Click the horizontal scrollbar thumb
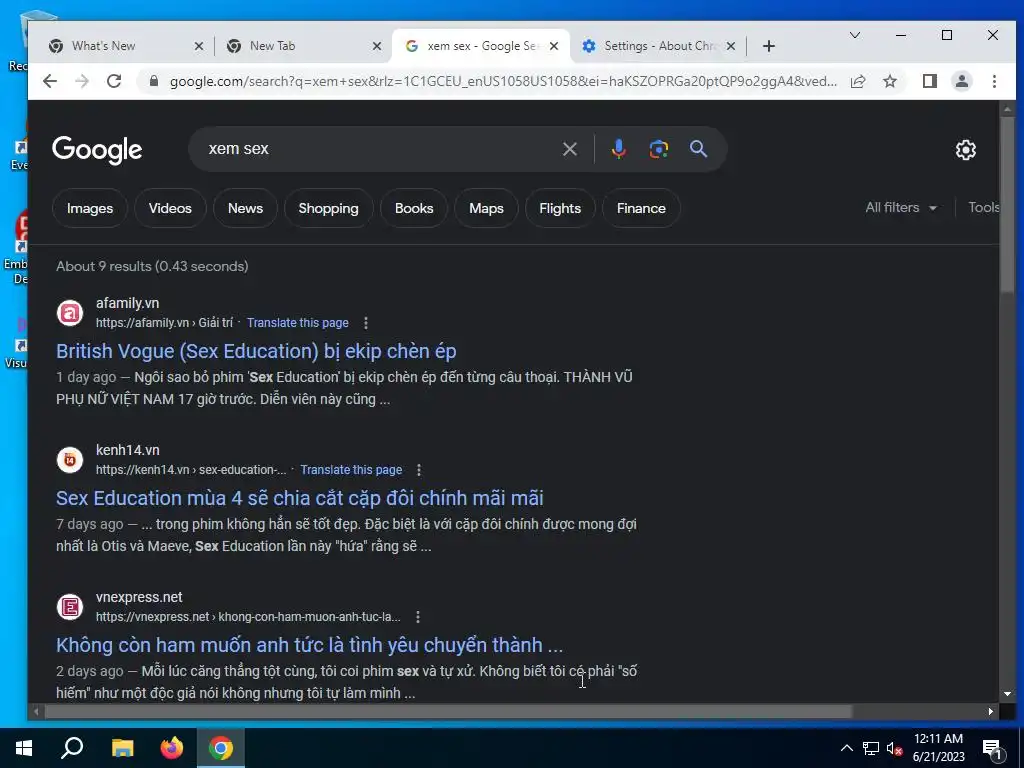 448,711
